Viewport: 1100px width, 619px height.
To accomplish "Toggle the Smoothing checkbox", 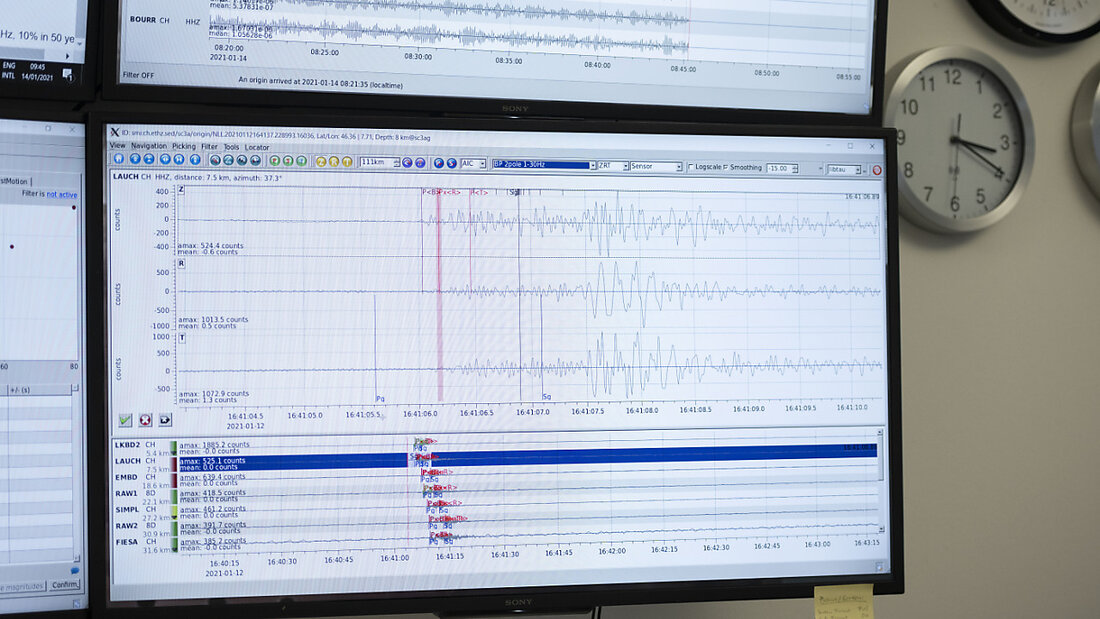I will [x=725, y=167].
